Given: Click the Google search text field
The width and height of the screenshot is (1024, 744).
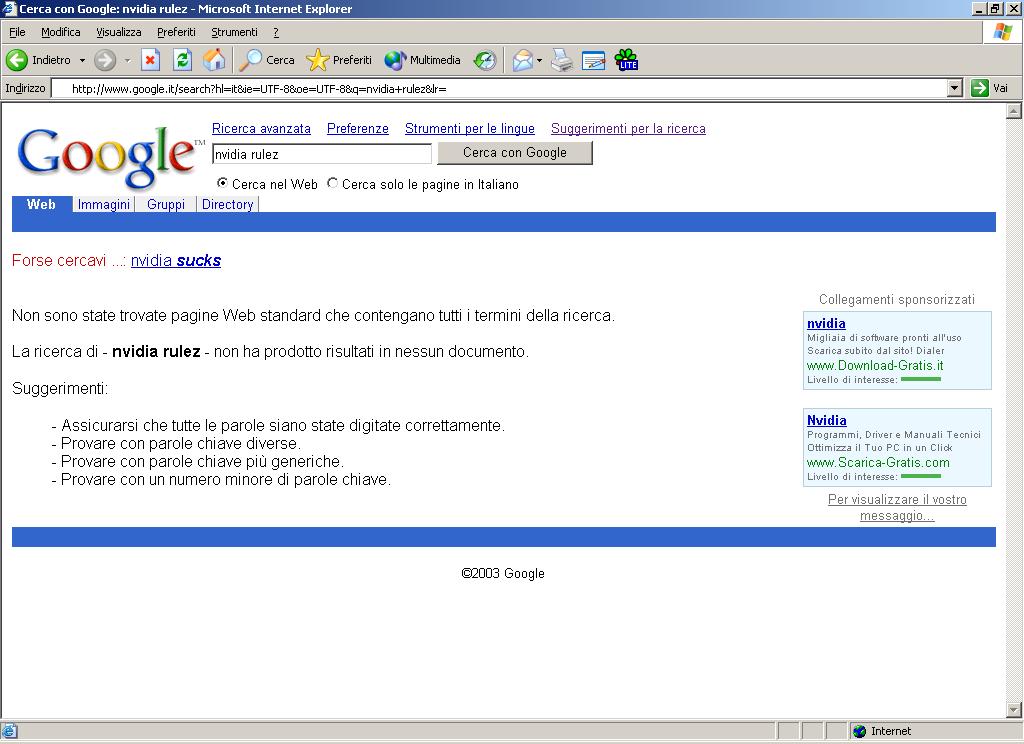Looking at the screenshot, I should (322, 154).
